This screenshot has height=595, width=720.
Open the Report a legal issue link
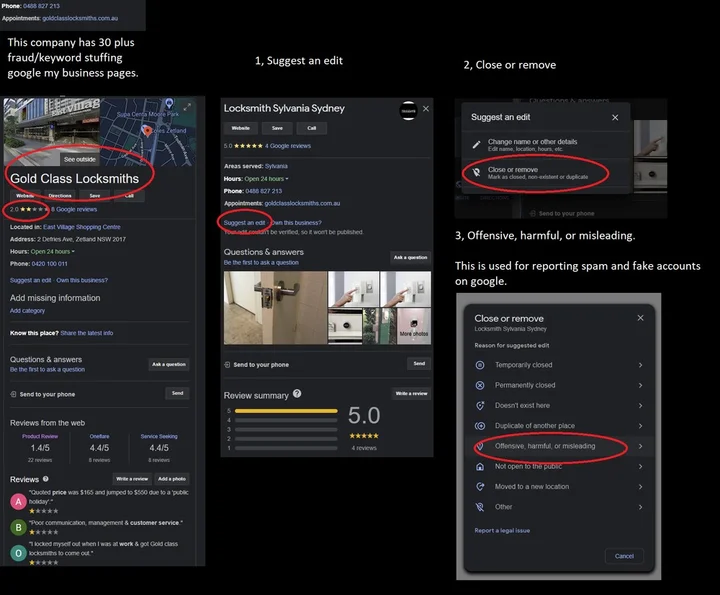502,531
